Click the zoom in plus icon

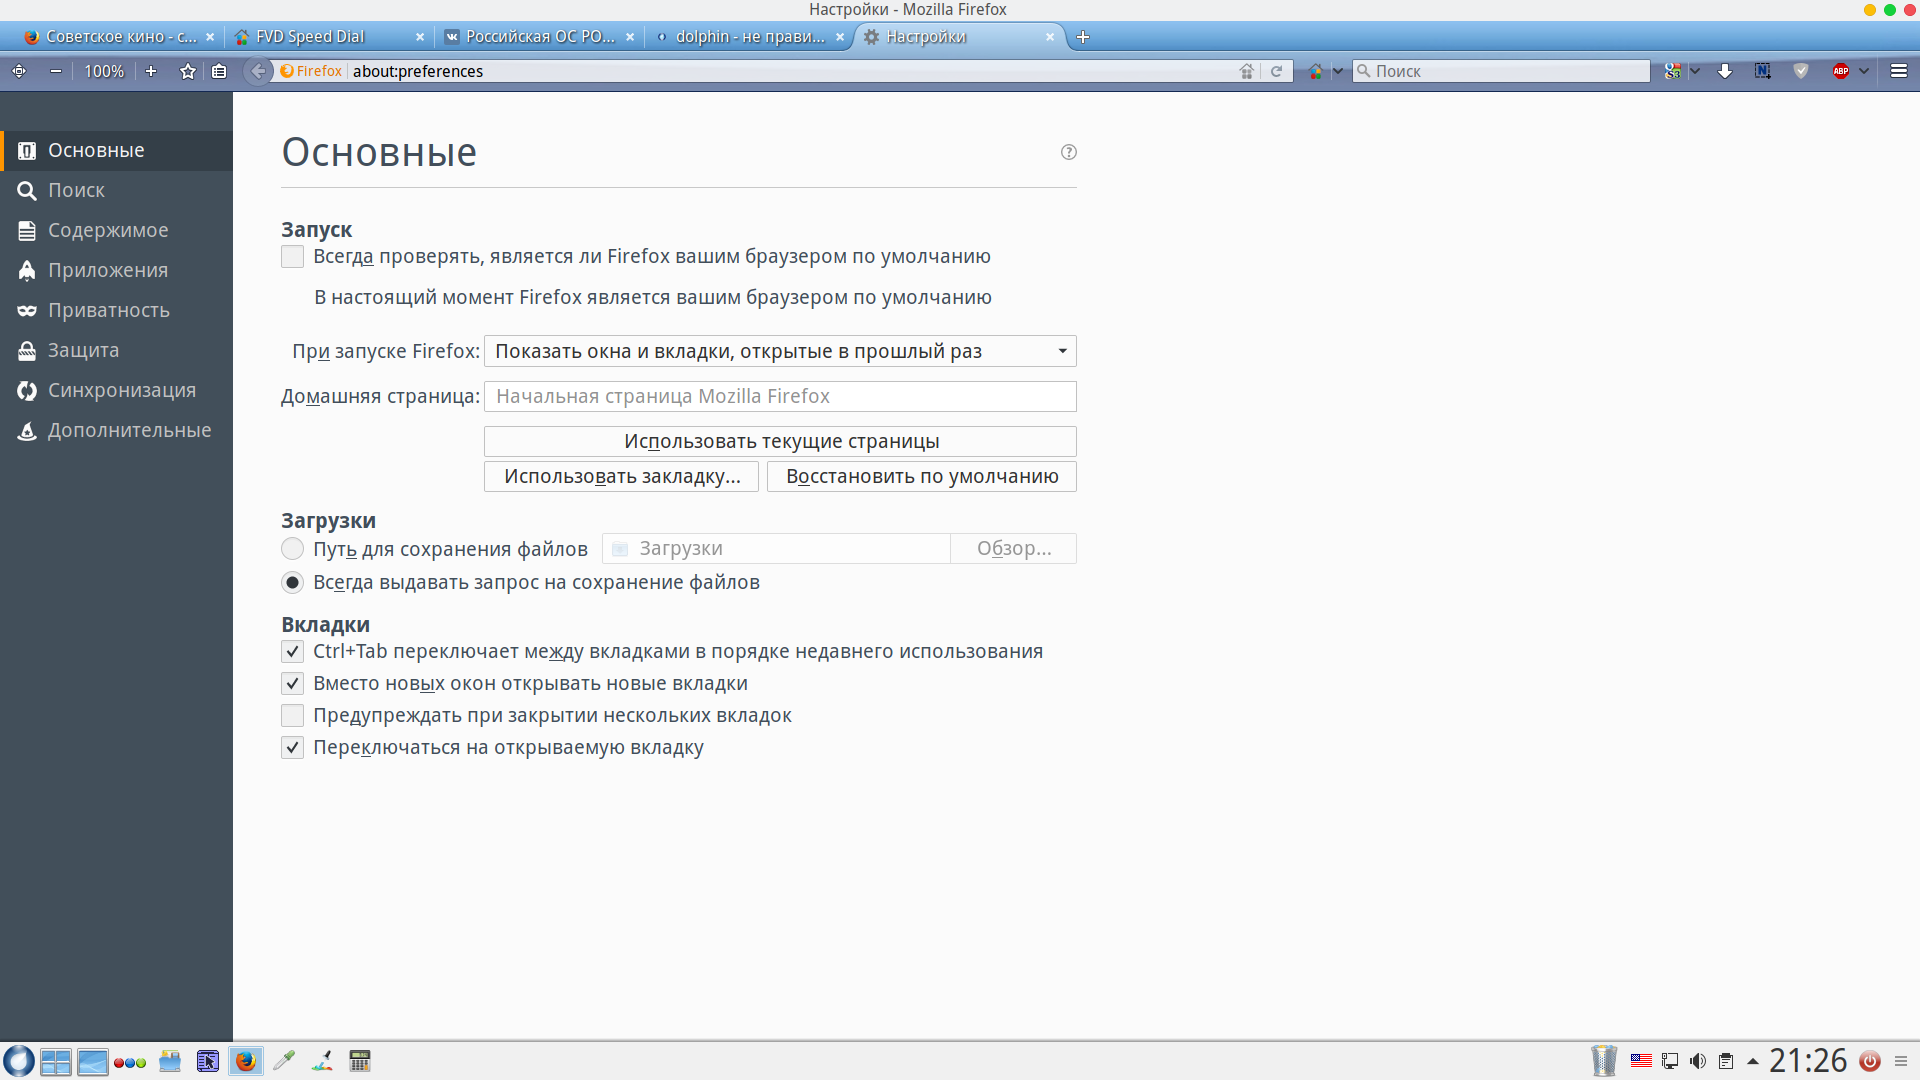click(x=151, y=71)
